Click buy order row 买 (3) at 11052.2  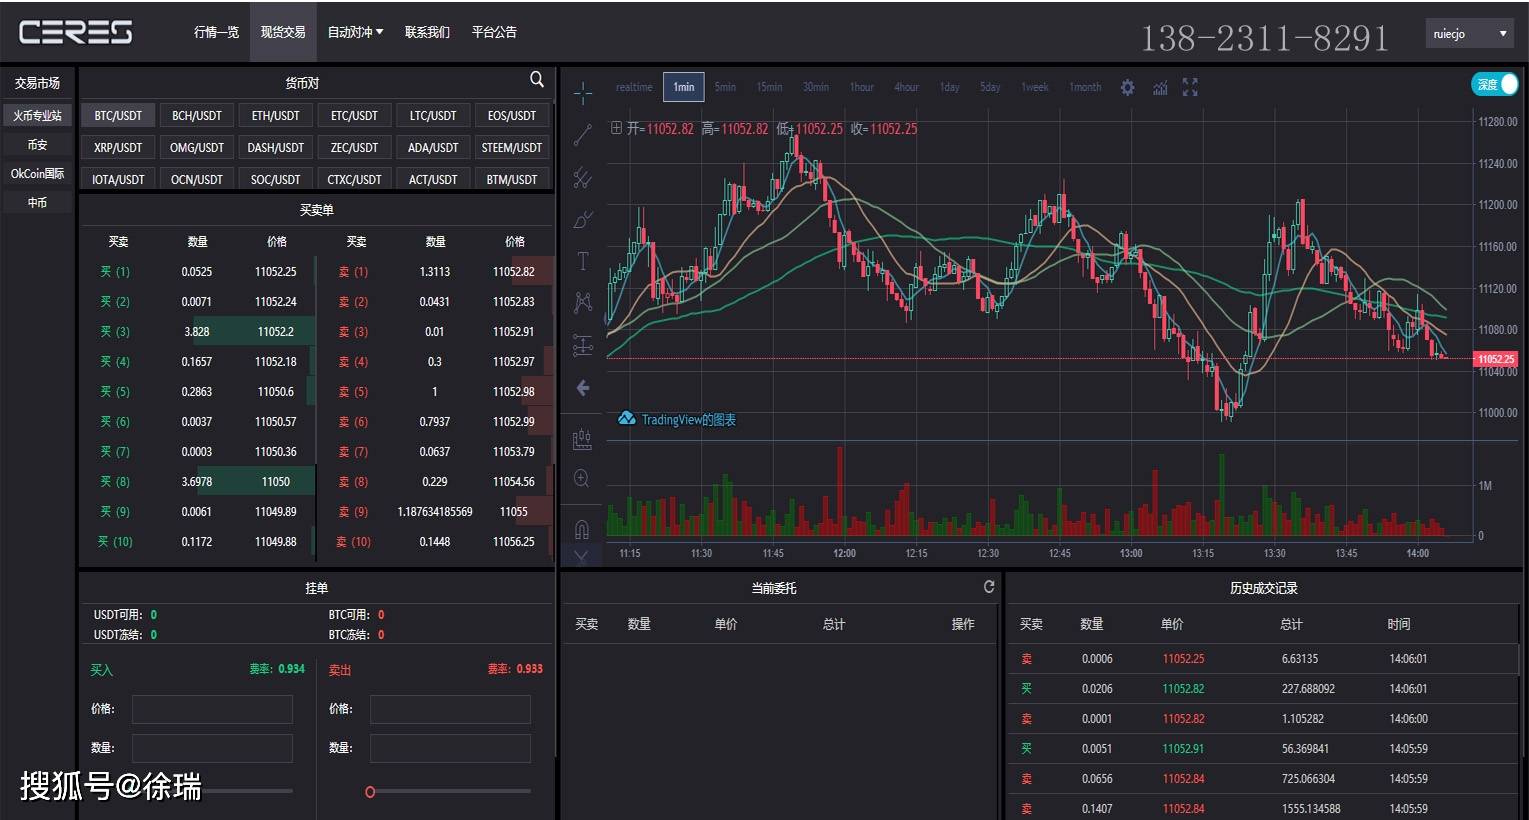[x=198, y=331]
